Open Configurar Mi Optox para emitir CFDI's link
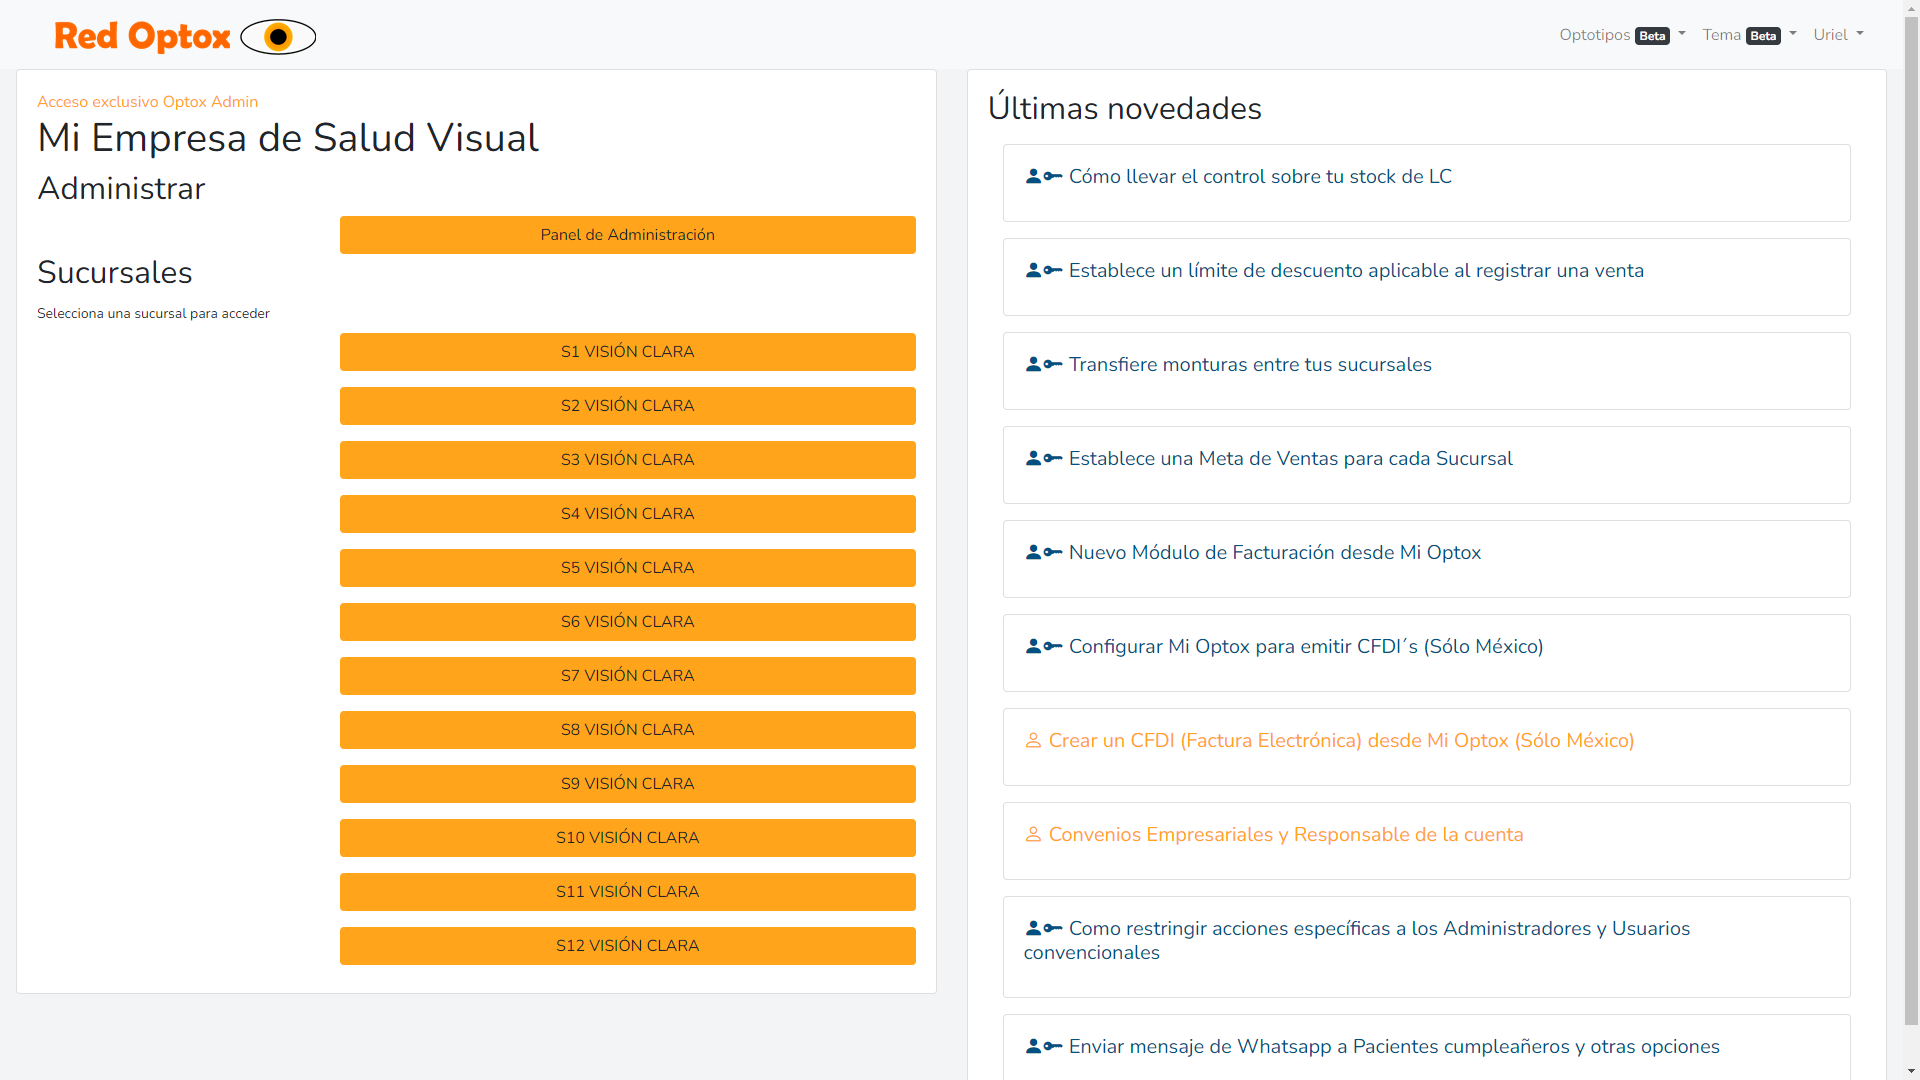 pyautogui.click(x=1305, y=647)
